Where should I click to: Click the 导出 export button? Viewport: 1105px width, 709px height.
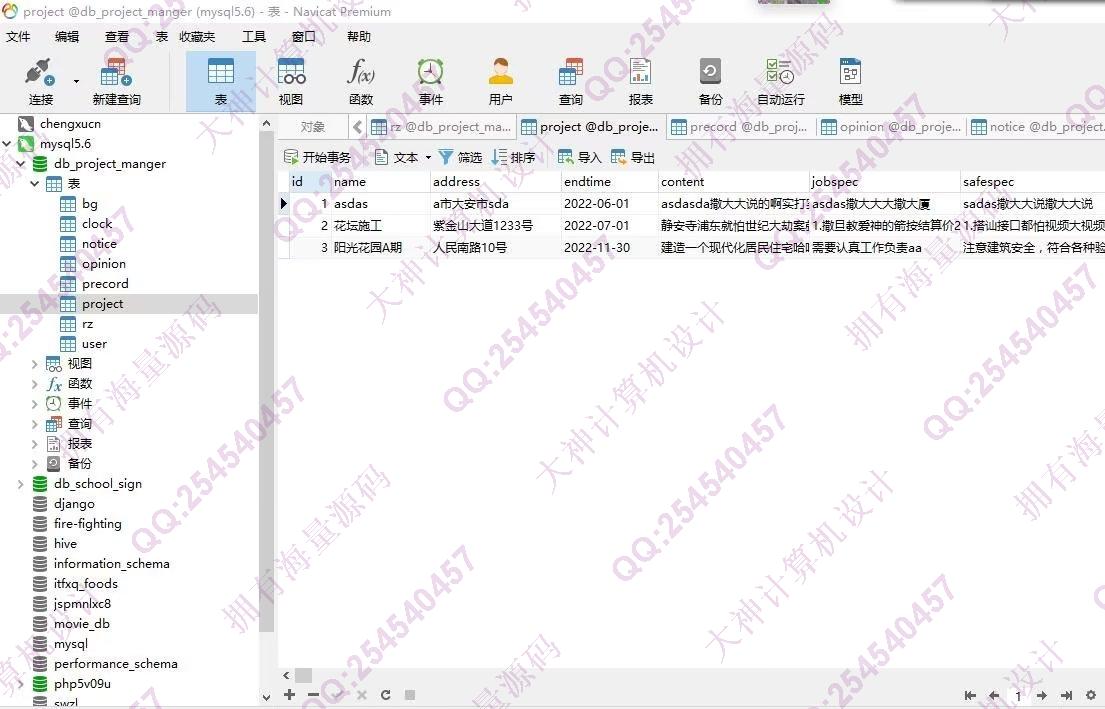coord(633,157)
